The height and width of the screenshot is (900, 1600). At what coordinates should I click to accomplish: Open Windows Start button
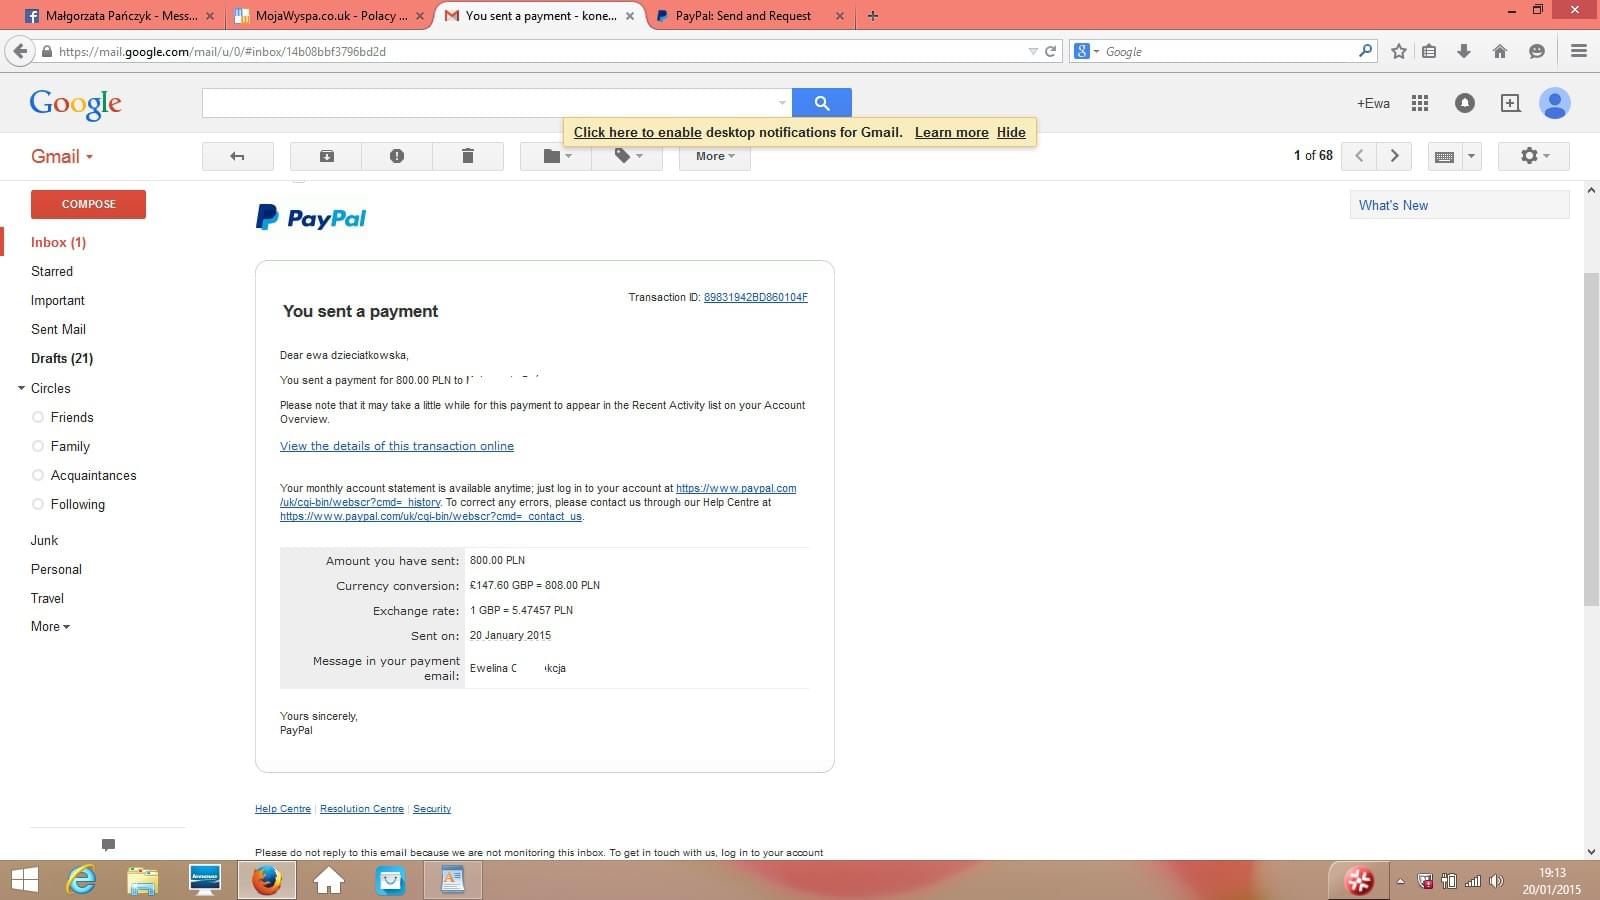[x=24, y=880]
